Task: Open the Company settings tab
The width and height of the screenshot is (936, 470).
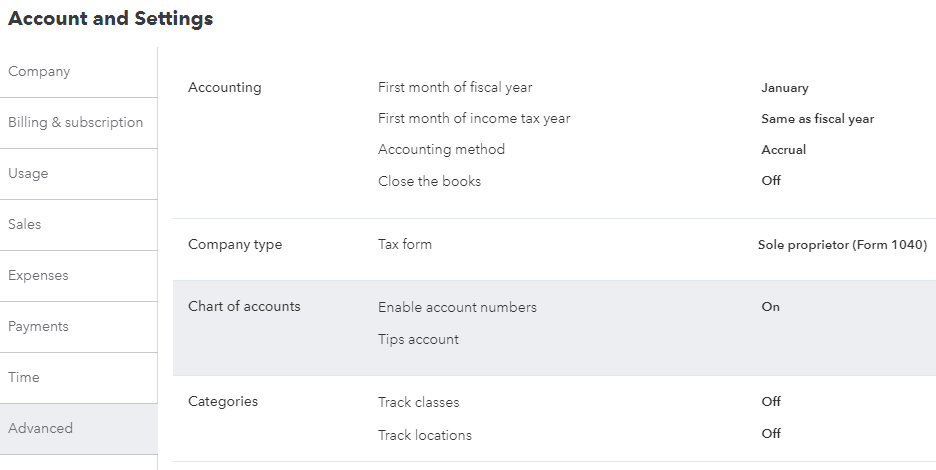Action: tap(39, 72)
